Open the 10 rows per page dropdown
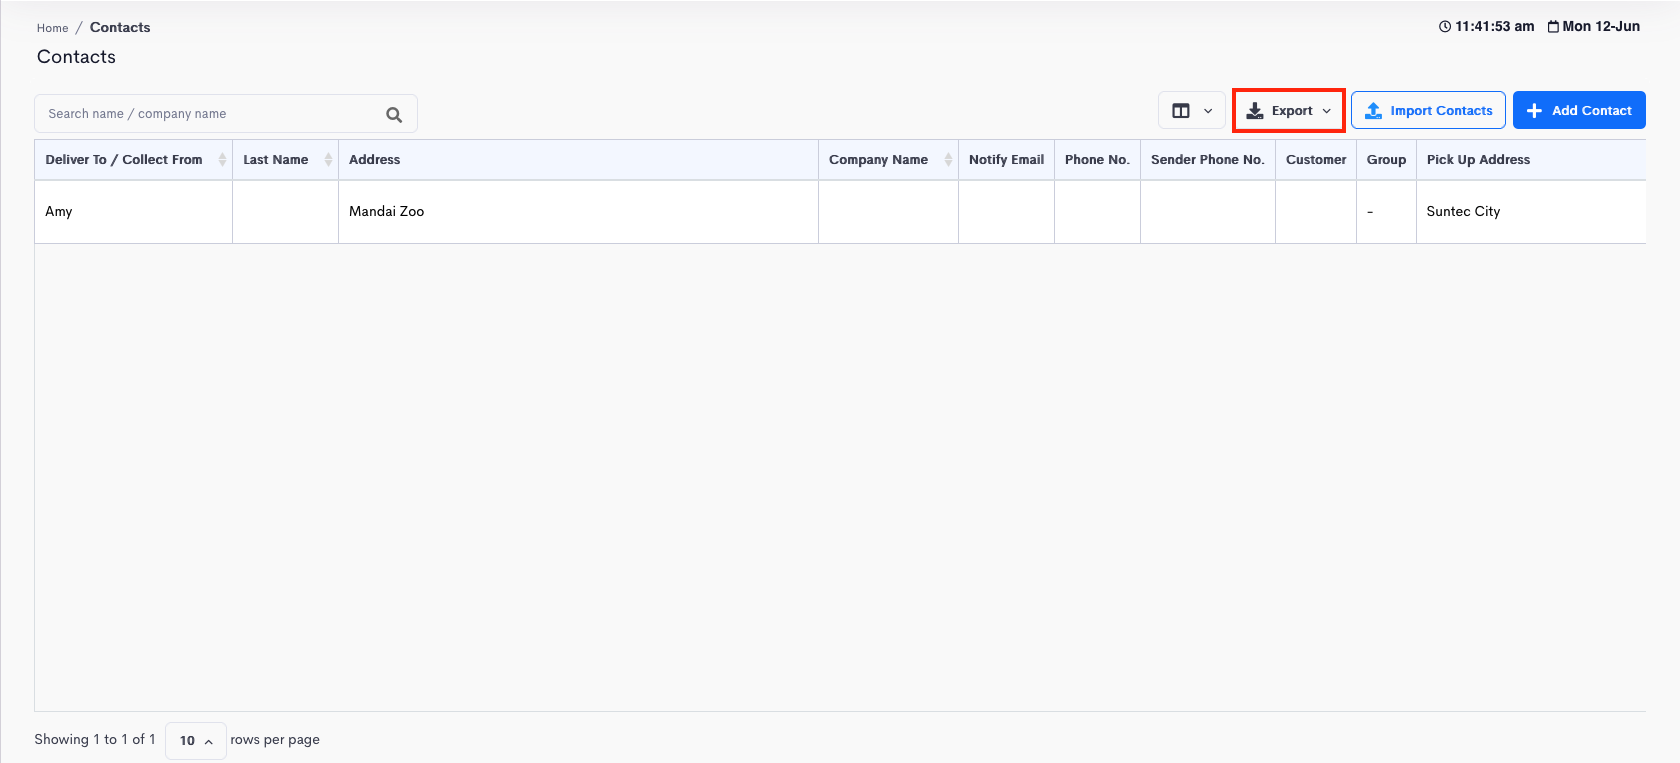1680x763 pixels. [196, 741]
